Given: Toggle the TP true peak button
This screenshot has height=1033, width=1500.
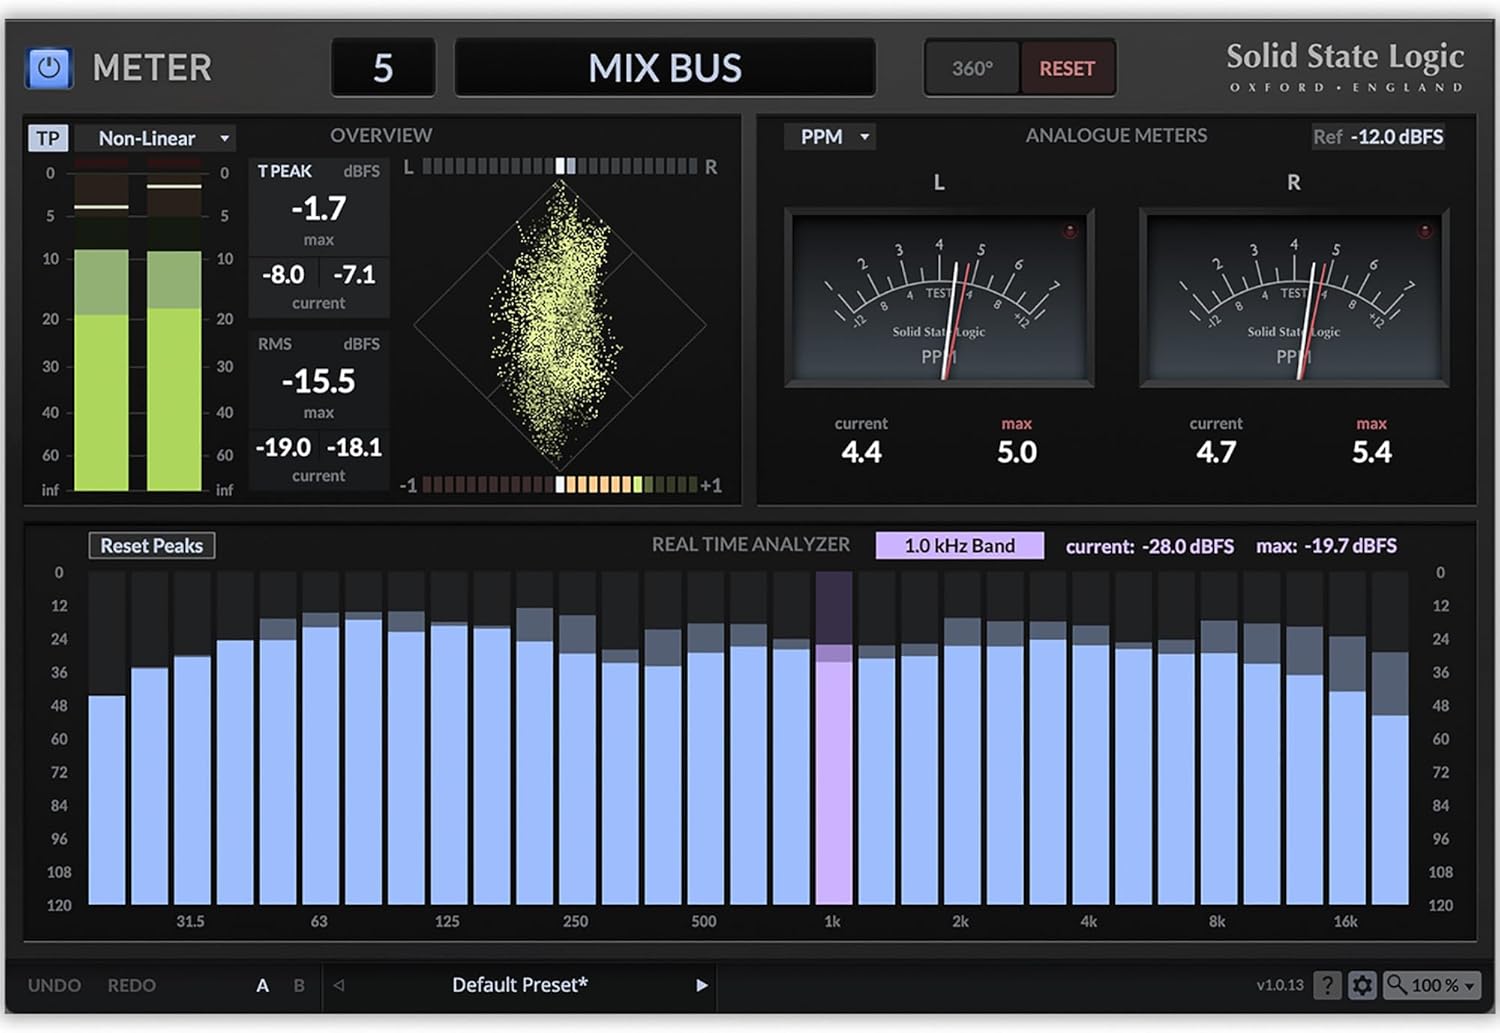Looking at the screenshot, I should click(x=48, y=138).
